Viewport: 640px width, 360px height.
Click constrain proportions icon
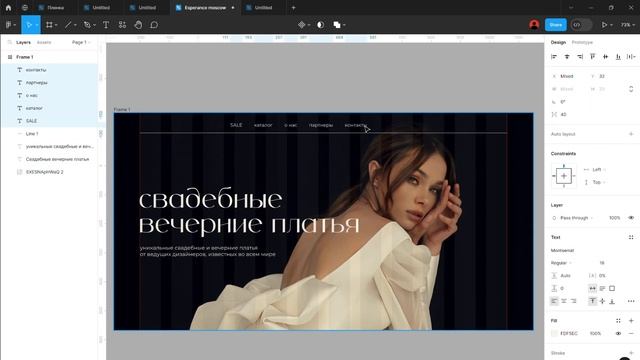coord(631,89)
